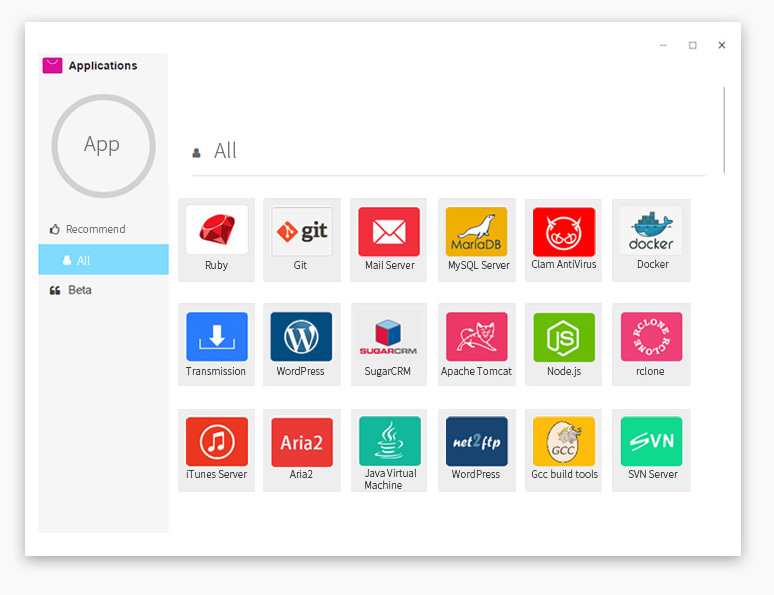Open the SVN Server green icon
Screen dimensions: 774x595
point(651,441)
